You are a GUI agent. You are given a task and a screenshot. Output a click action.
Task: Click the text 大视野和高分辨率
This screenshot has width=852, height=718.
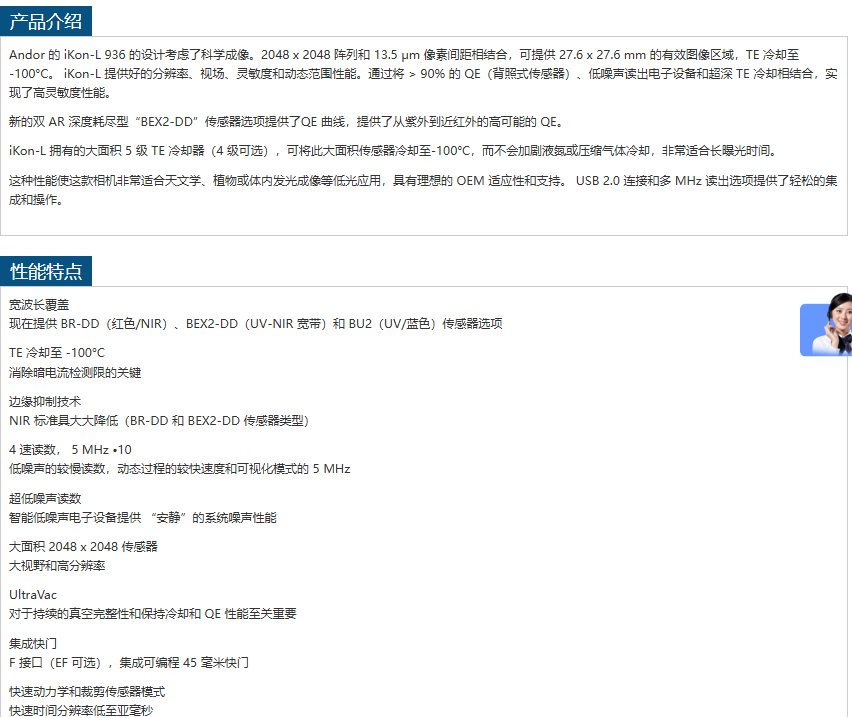(57, 566)
